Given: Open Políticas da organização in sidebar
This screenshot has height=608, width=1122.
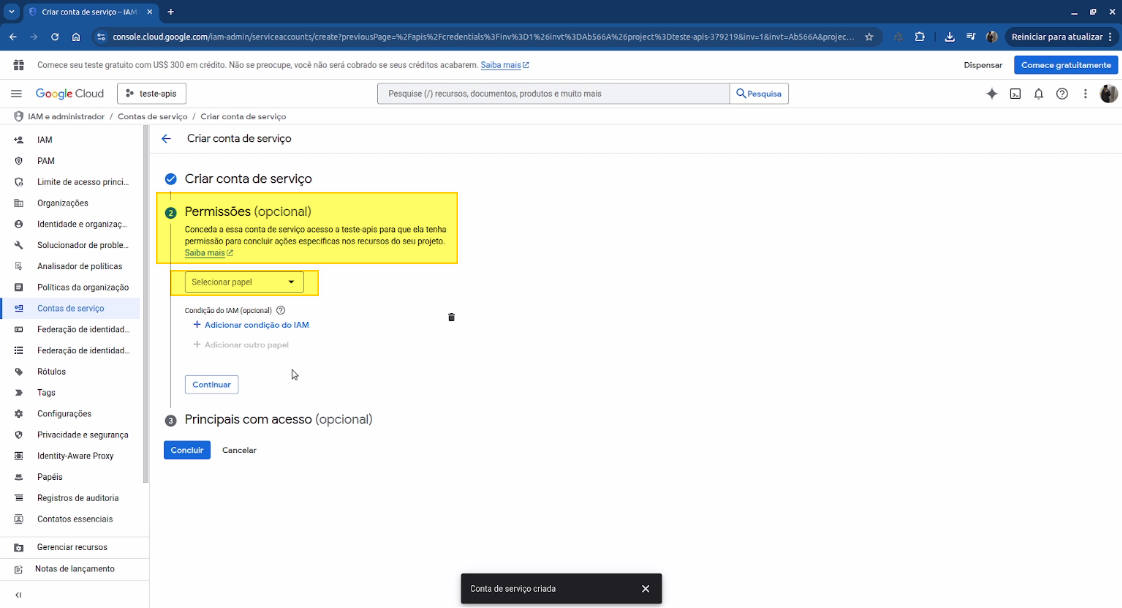Looking at the screenshot, I should 83,288.
